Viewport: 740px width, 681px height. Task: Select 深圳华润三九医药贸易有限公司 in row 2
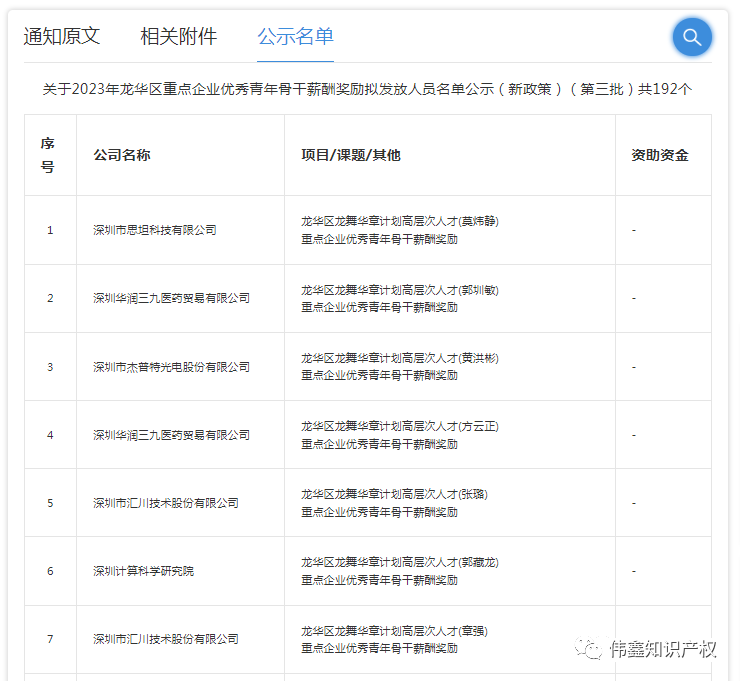pyautogui.click(x=171, y=298)
